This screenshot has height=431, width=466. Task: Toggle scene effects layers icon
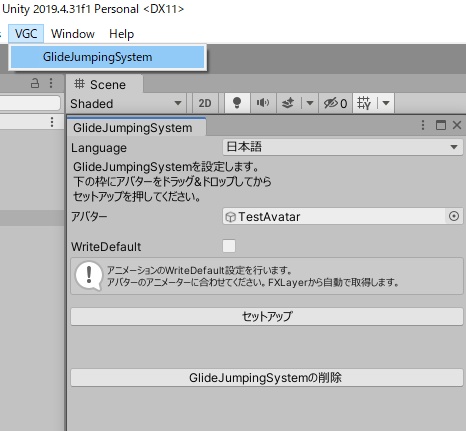point(288,103)
